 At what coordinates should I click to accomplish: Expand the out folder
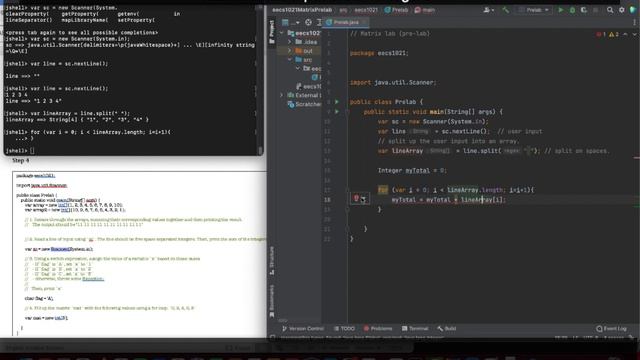290,51
